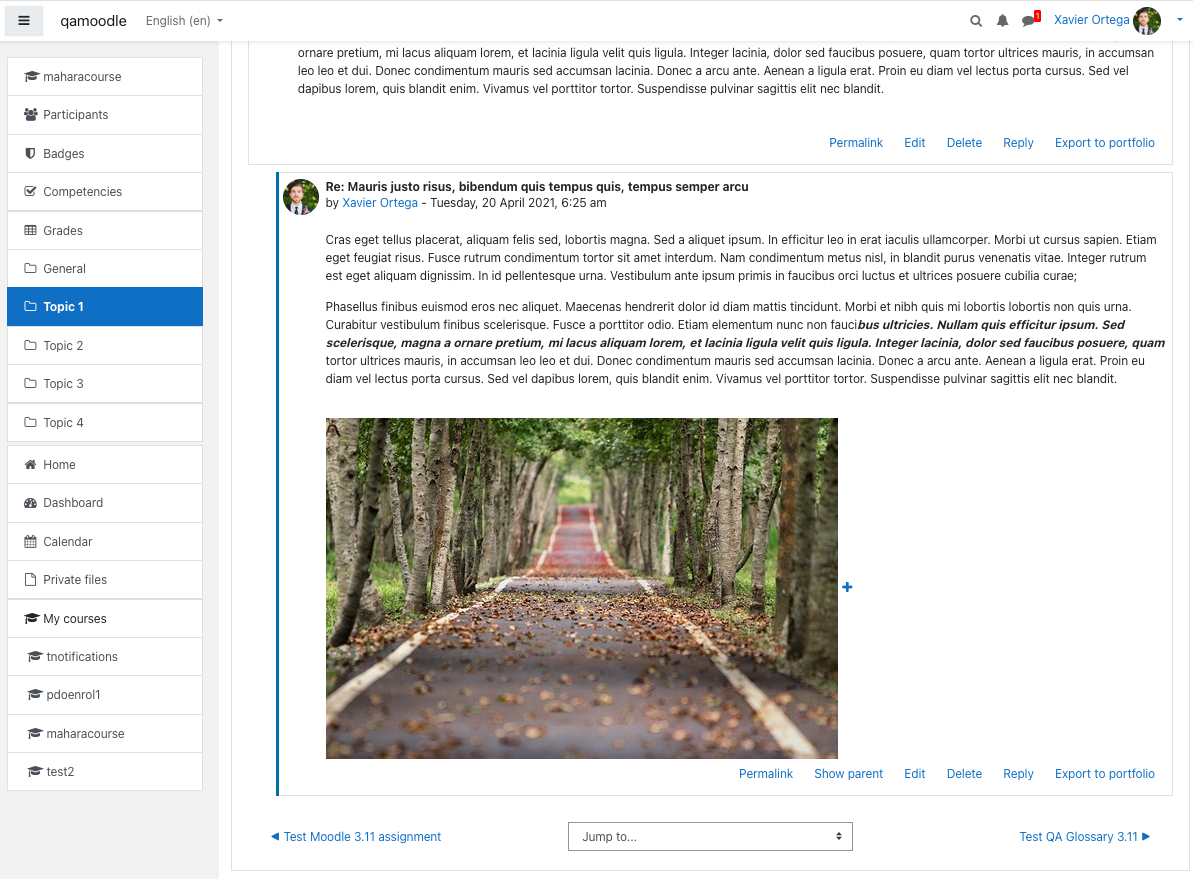This screenshot has width=1193, height=879.
Task: Go to previous activity Test Moodle 3.11 assignment
Action: click(356, 836)
